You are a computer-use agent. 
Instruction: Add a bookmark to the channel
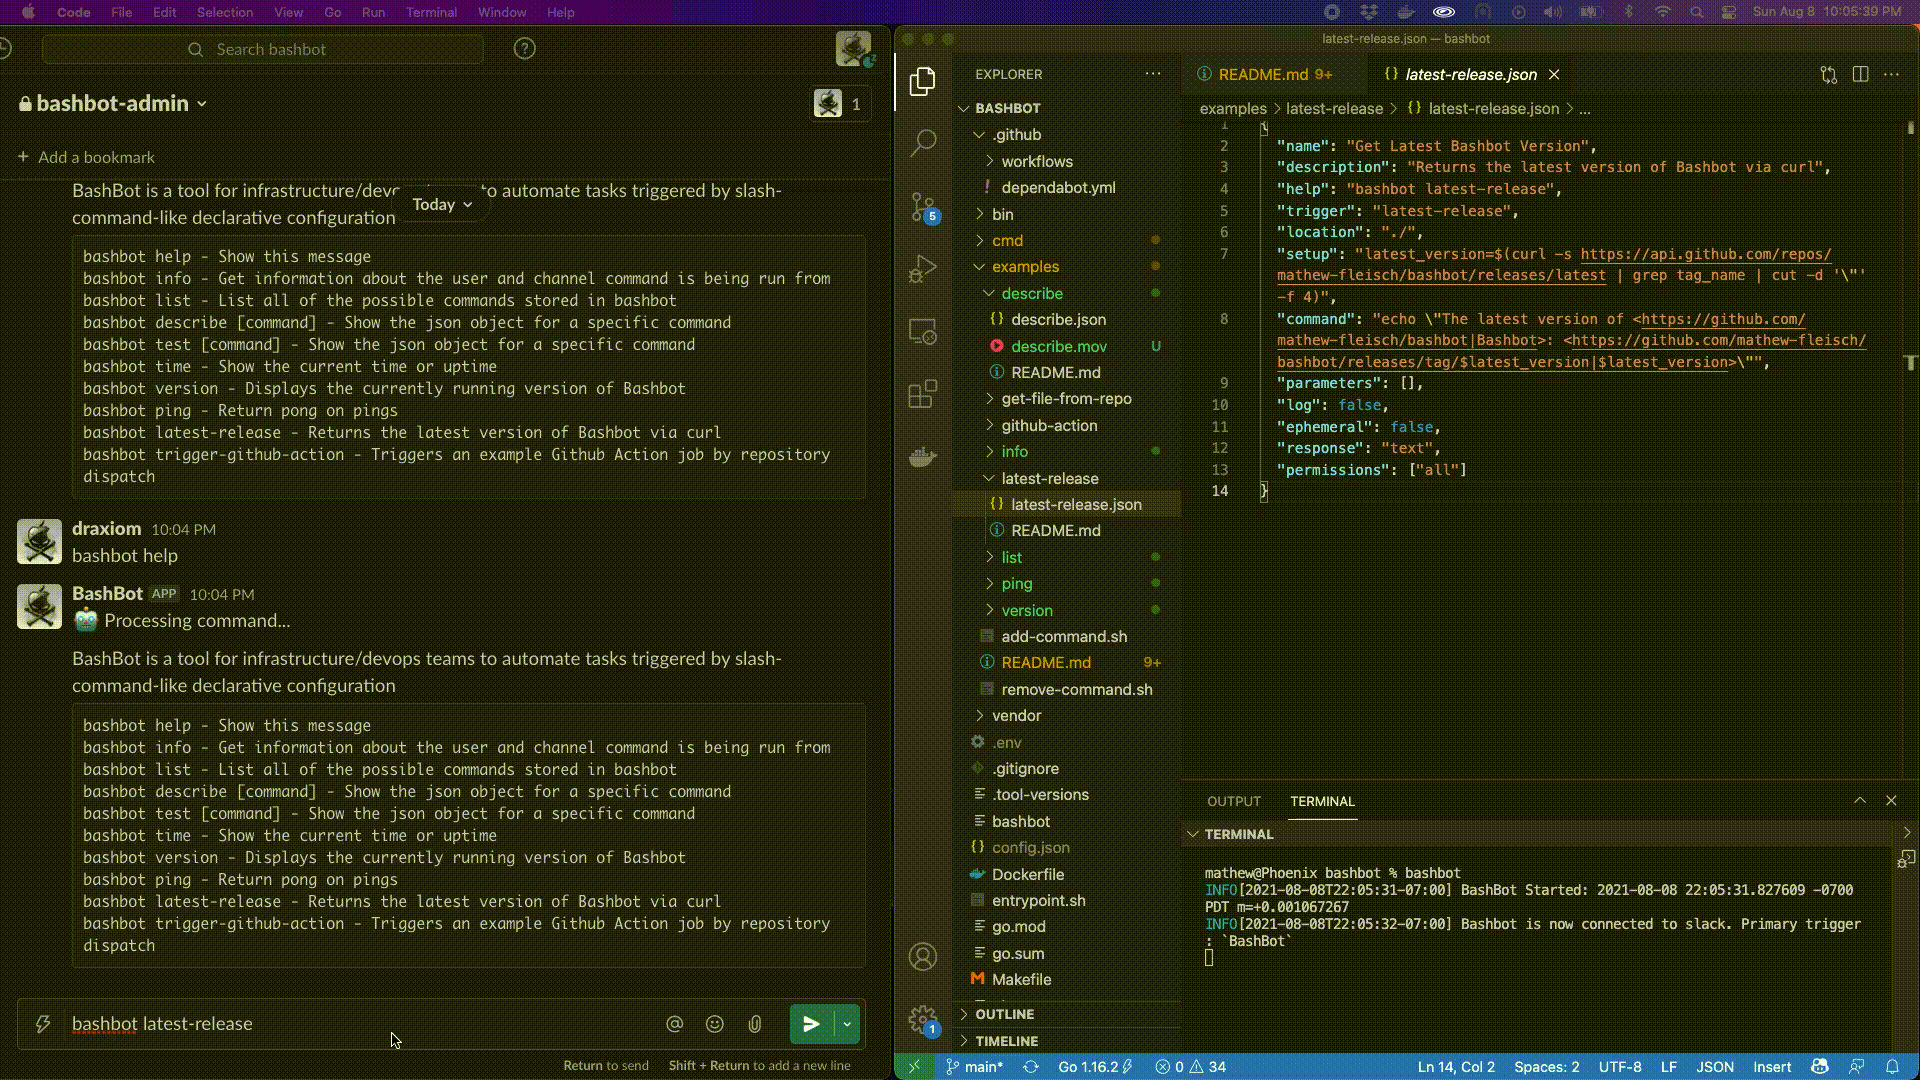[86, 157]
